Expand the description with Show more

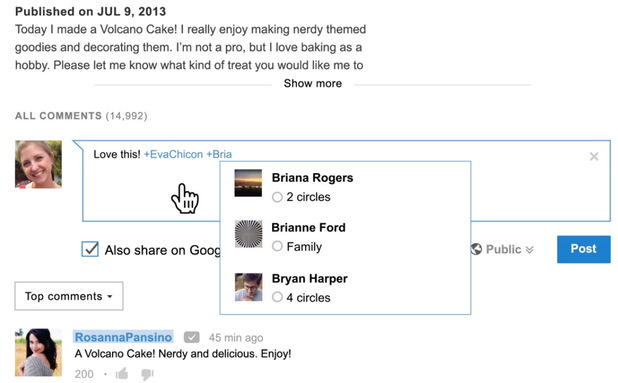coord(313,84)
